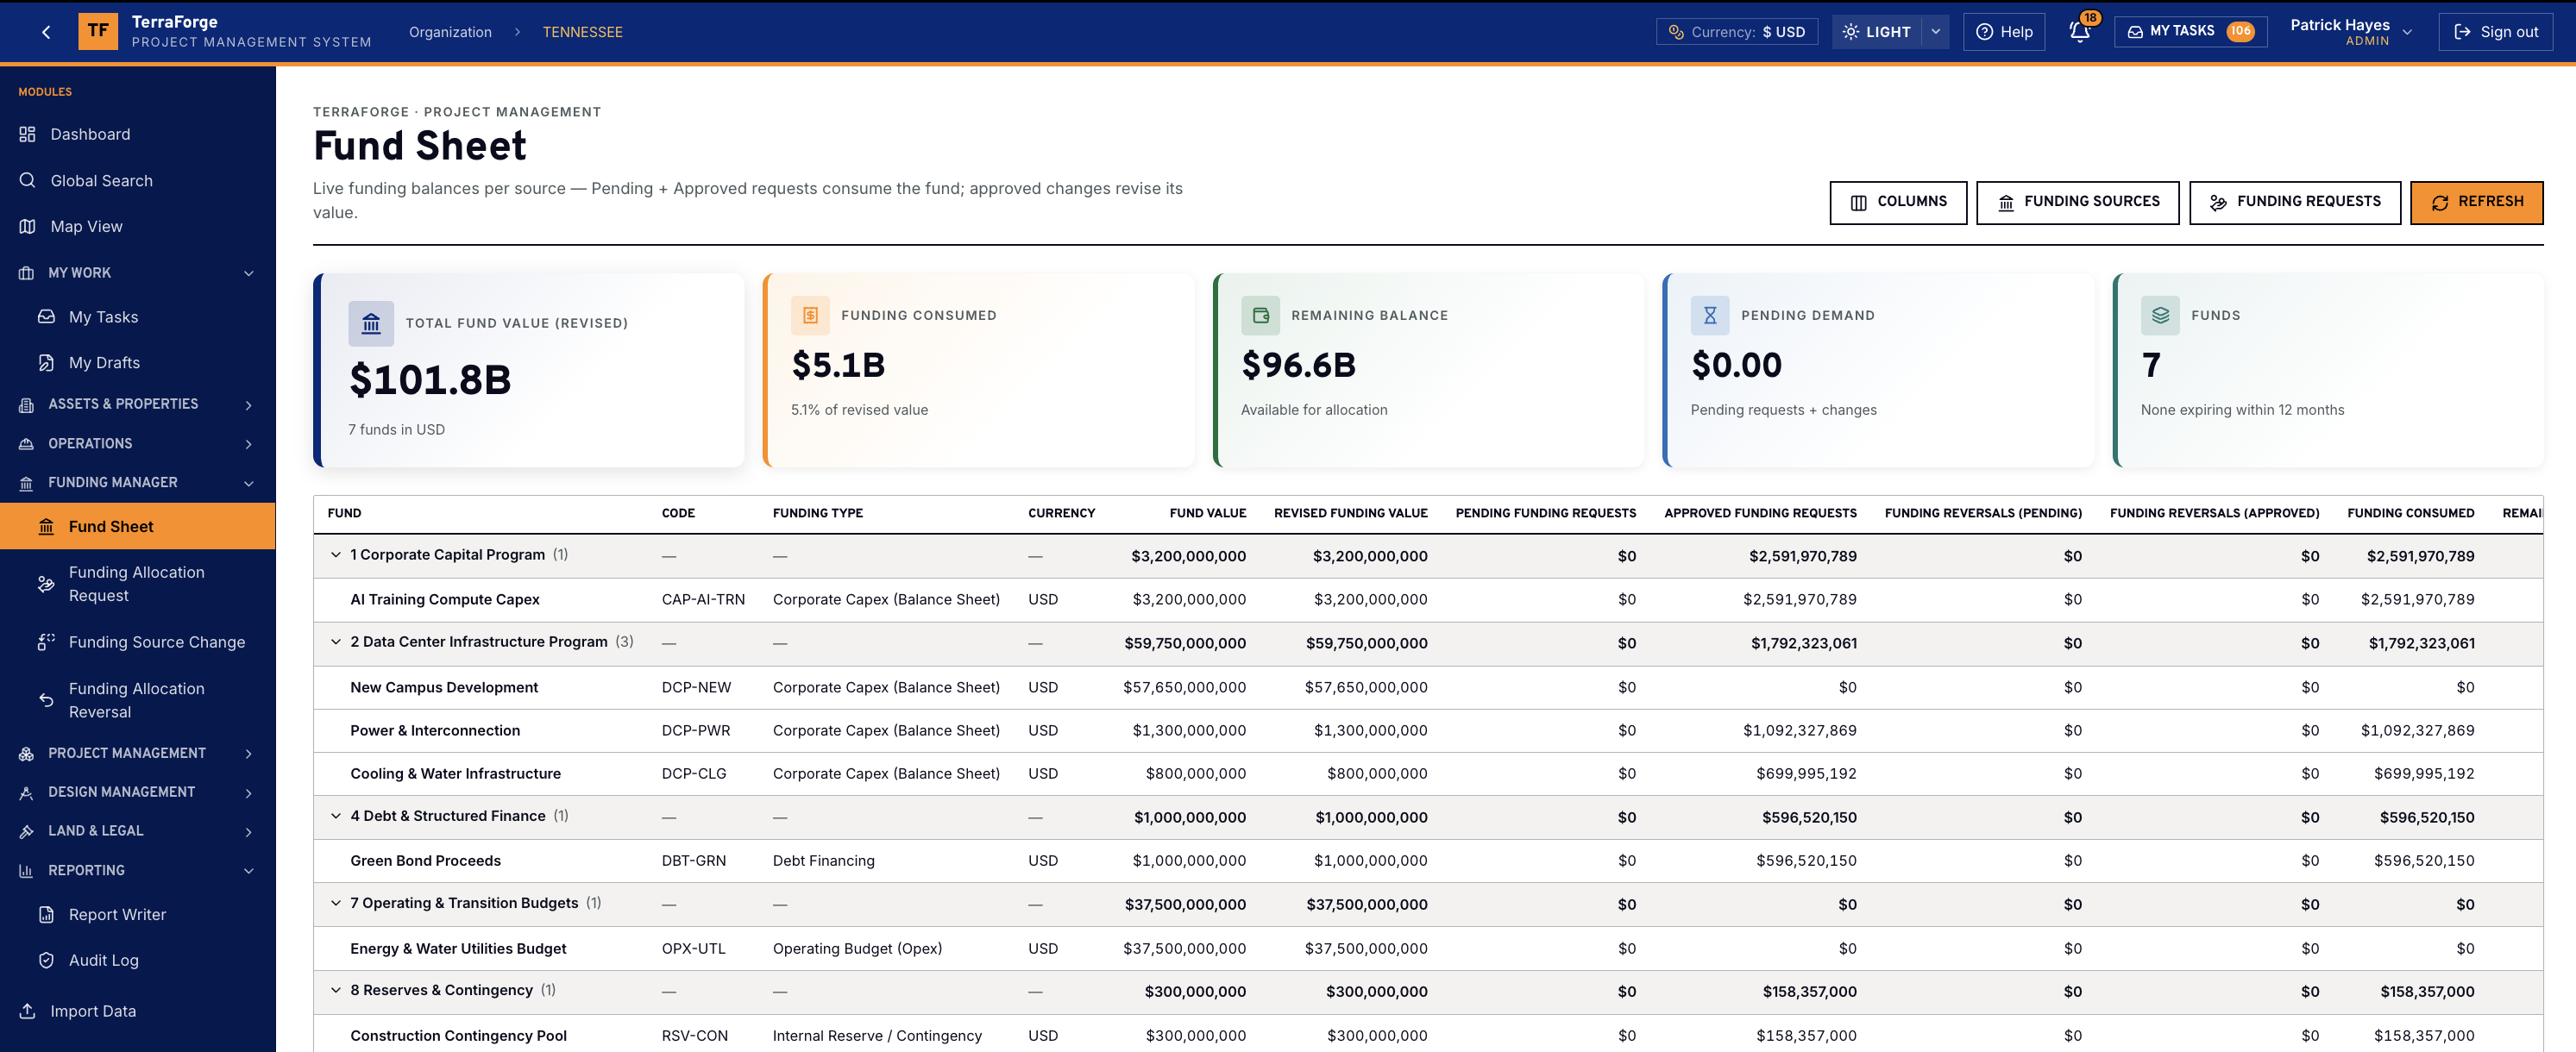Click the My Drafts document icon
Screen dimensions: 2576x1052
point(46,362)
